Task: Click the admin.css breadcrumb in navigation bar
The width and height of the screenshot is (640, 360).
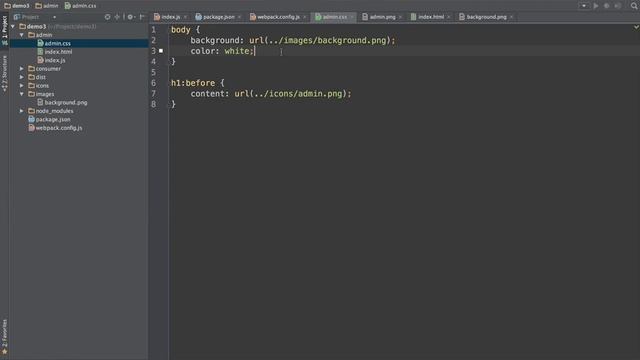Action: pos(80,6)
